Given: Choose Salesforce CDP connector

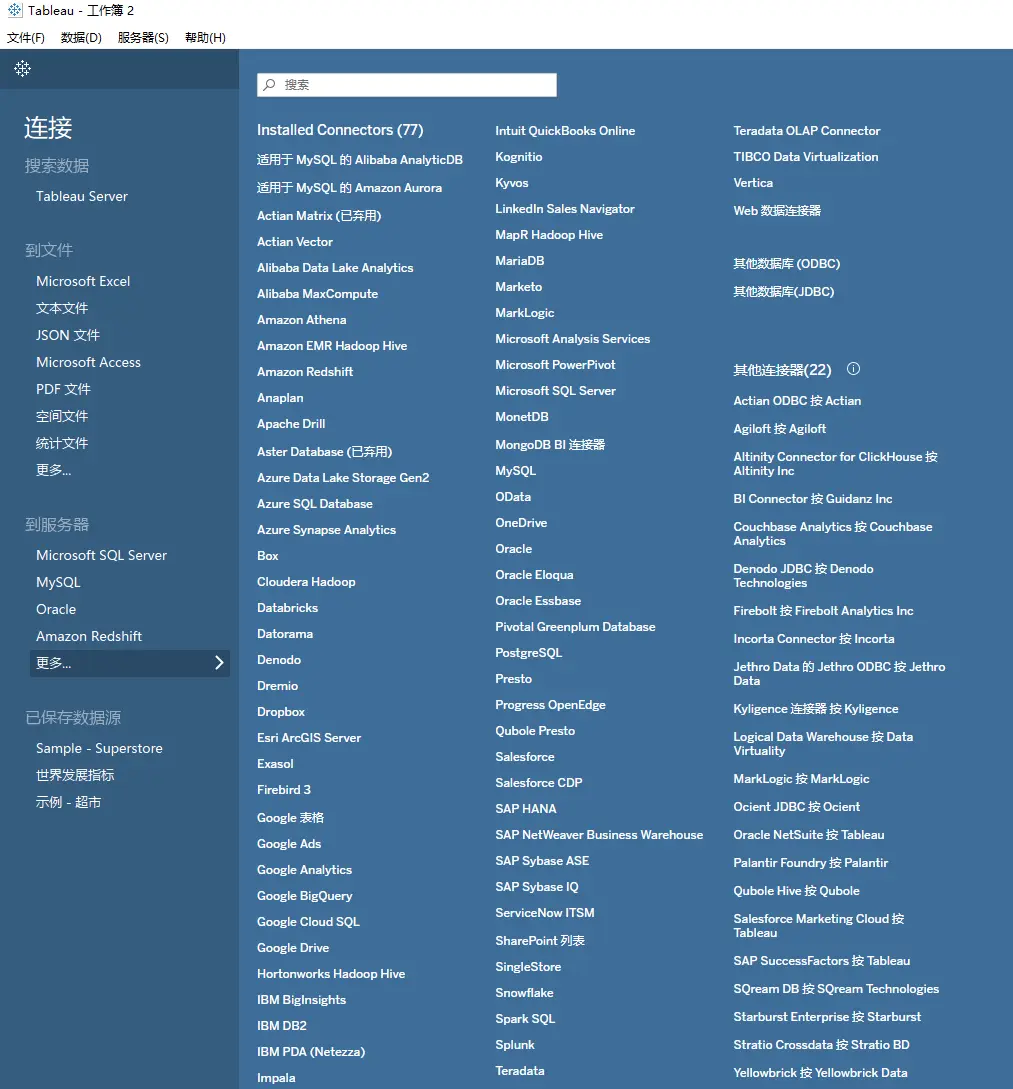Looking at the screenshot, I should click(539, 783).
